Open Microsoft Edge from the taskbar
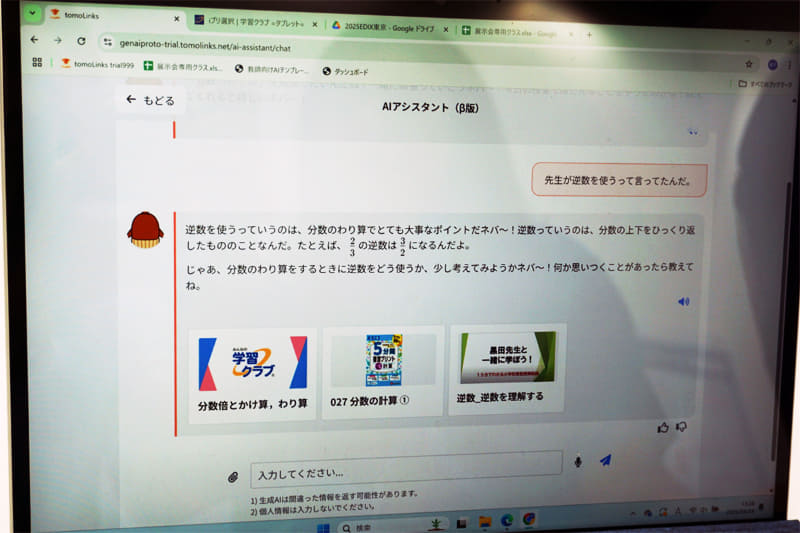800x533 pixels. tap(507, 520)
